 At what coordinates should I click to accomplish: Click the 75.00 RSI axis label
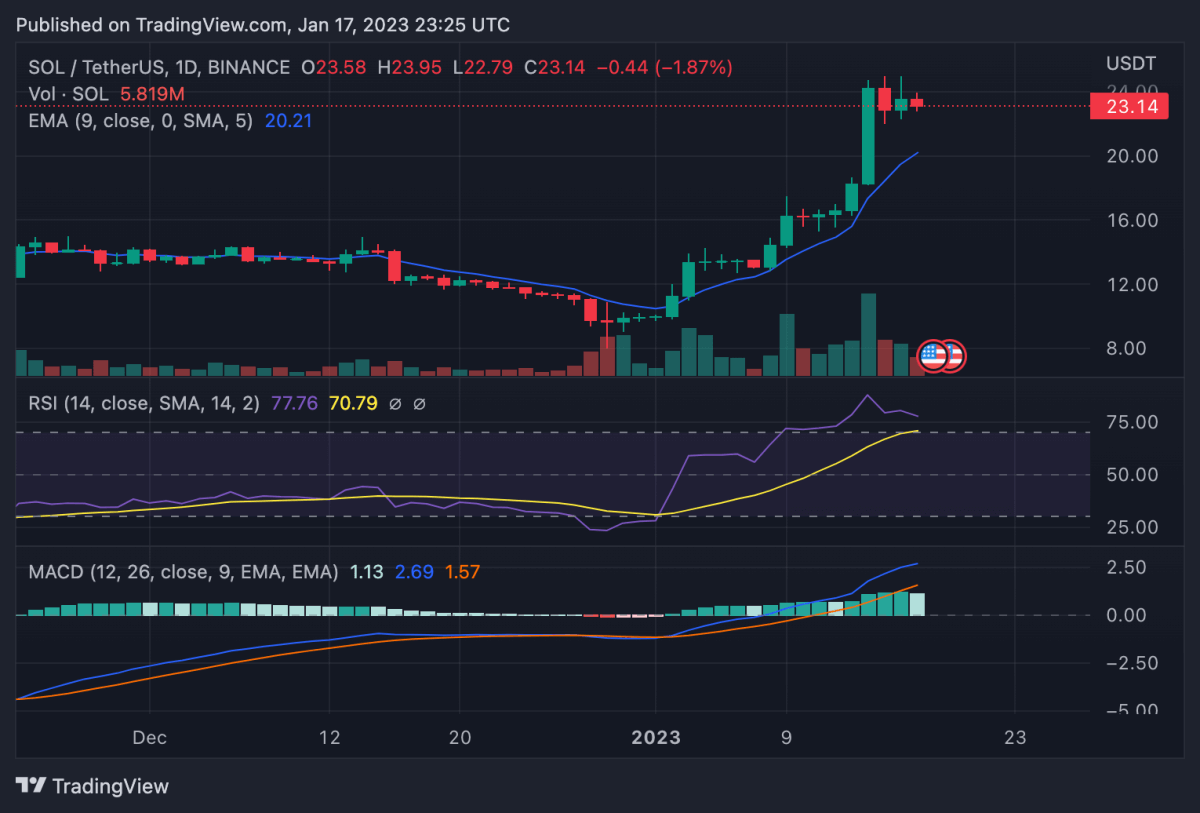(1131, 422)
